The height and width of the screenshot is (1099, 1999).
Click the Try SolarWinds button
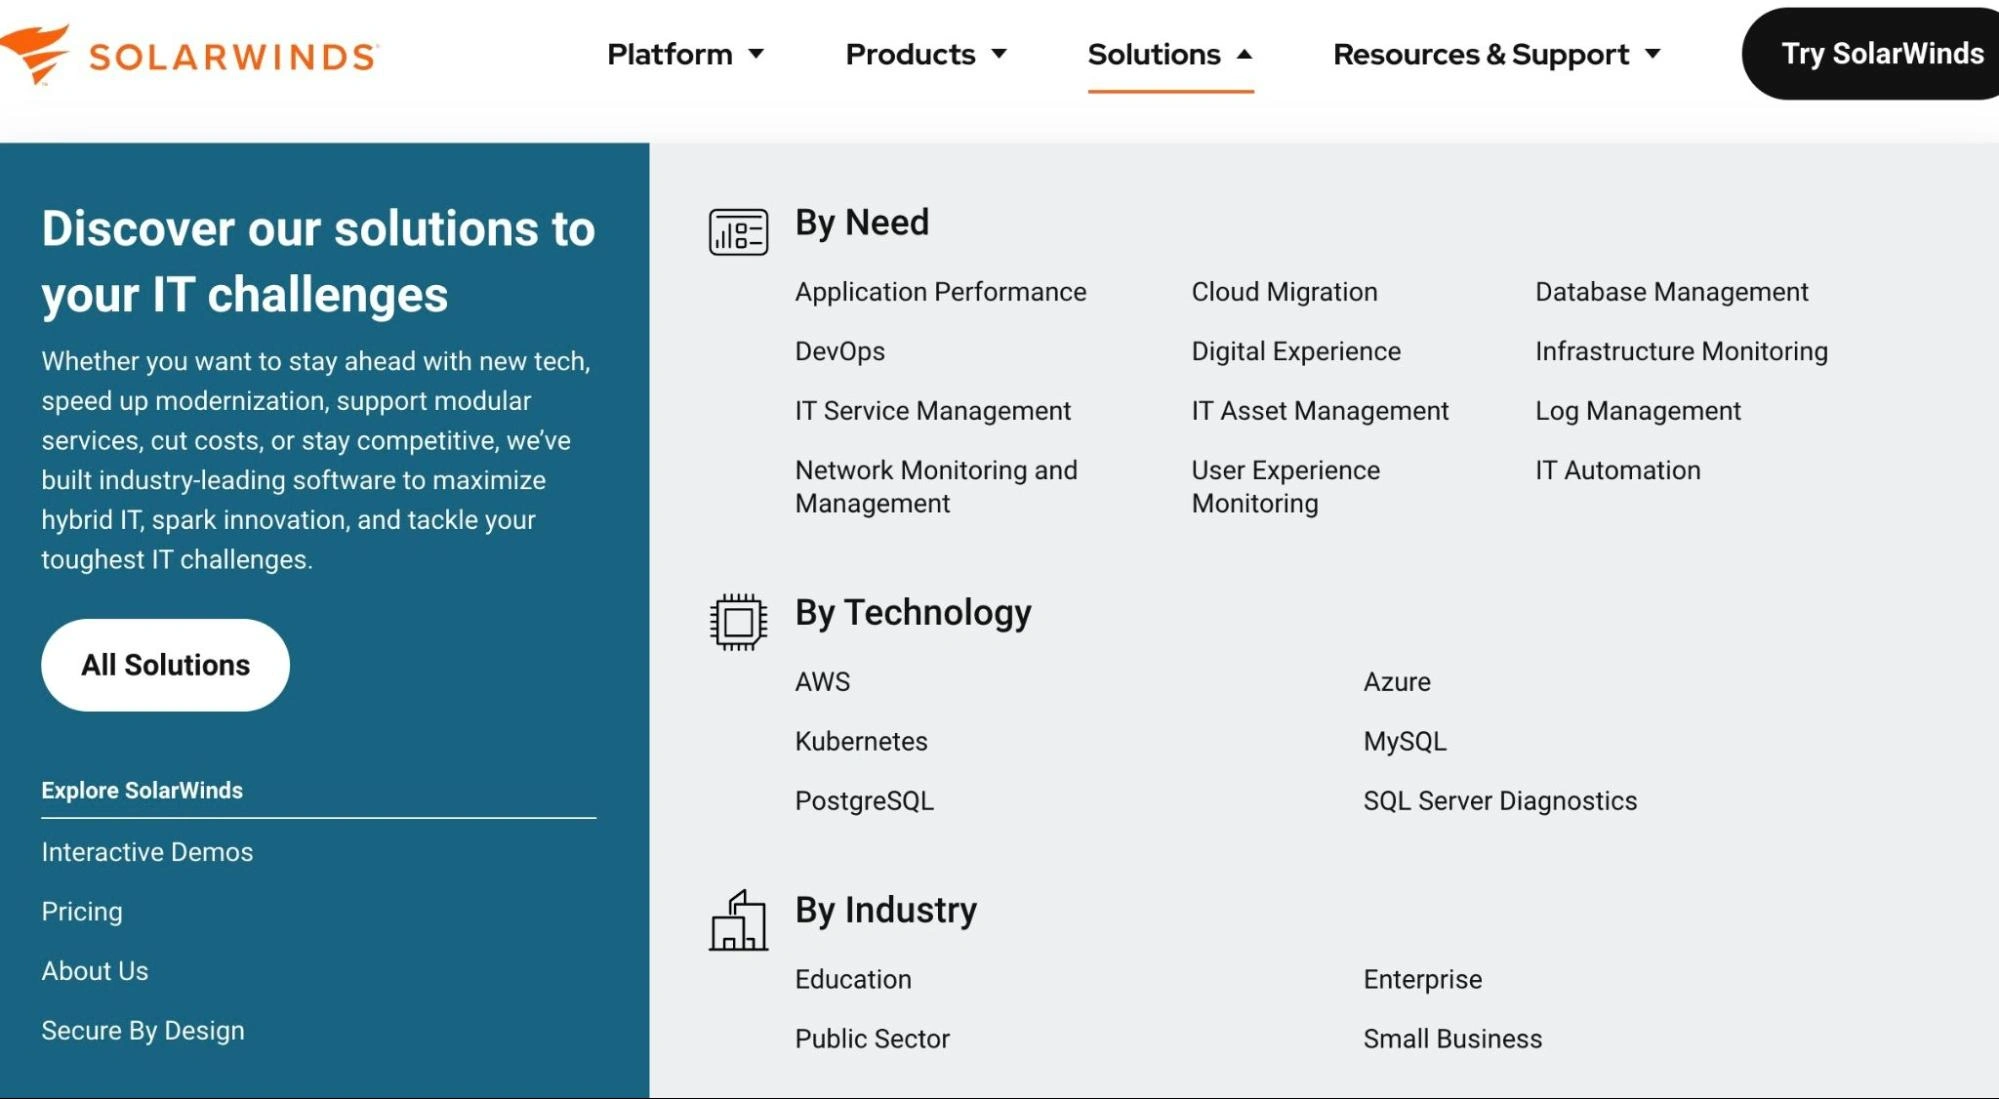pyautogui.click(x=1871, y=54)
